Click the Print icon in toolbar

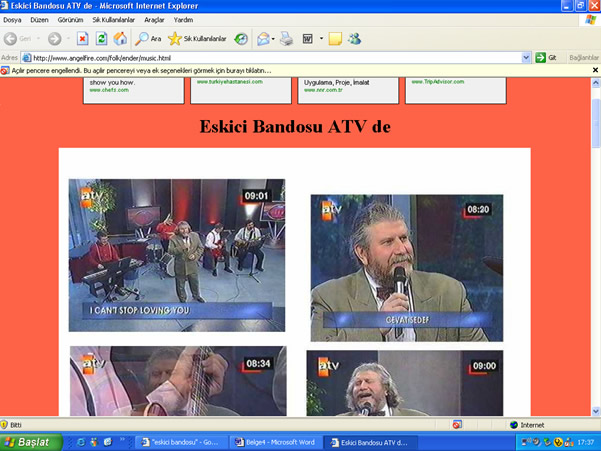pyautogui.click(x=287, y=39)
